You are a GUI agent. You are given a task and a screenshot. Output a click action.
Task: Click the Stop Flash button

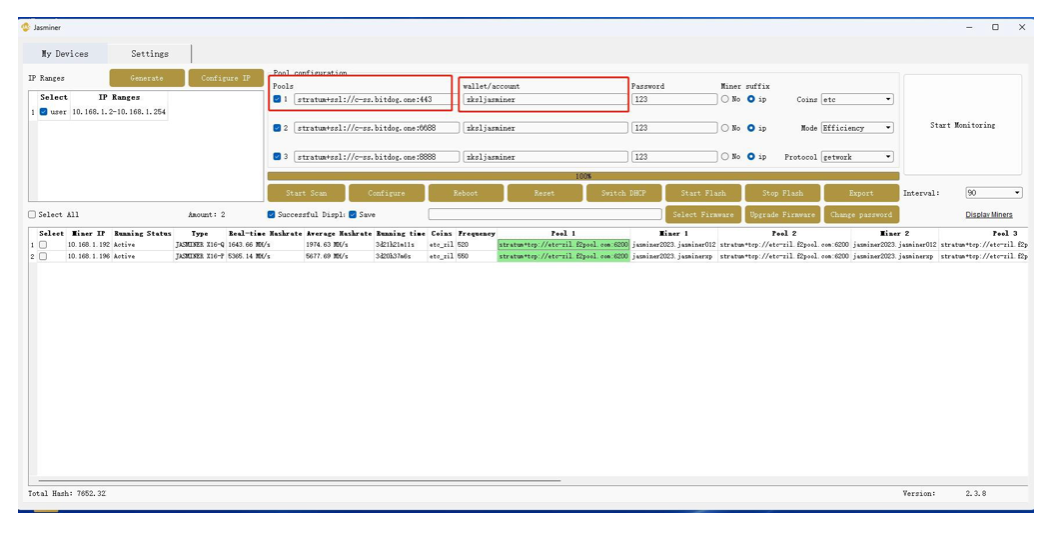click(782, 193)
